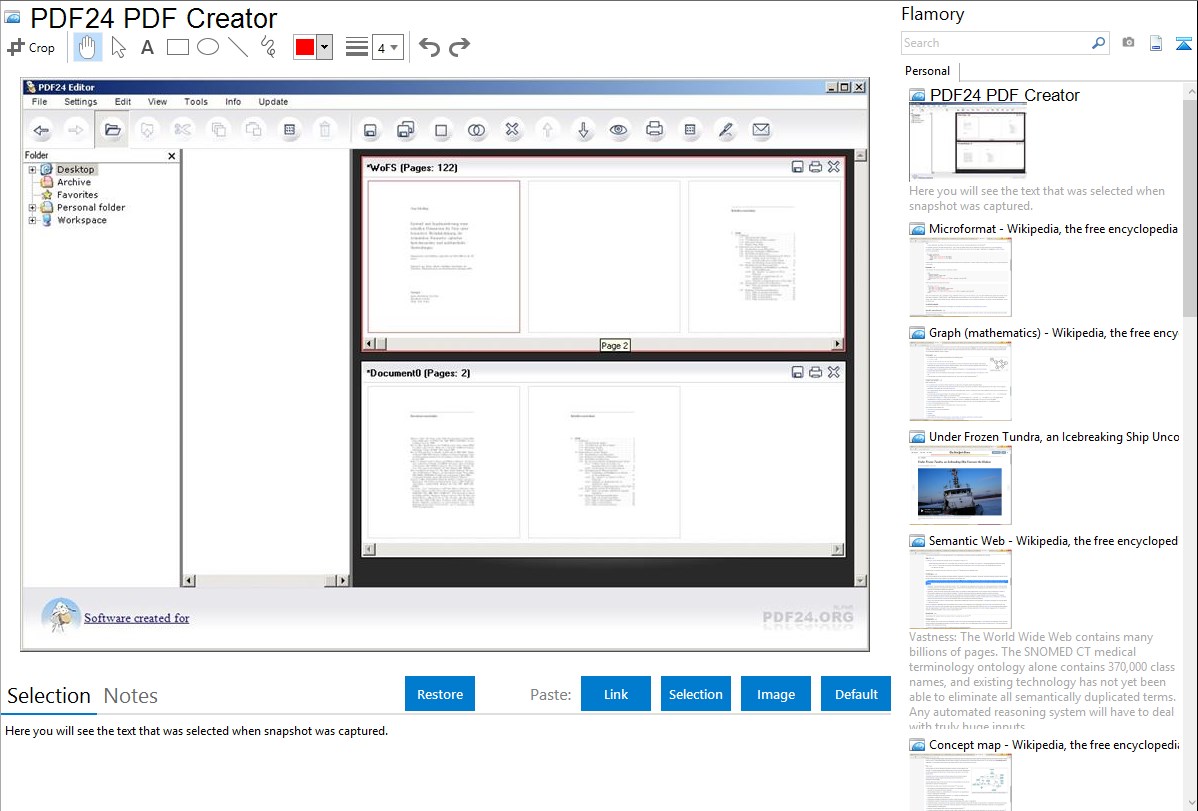This screenshot has height=811, width=1198.
Task: Click the print toolbar icon
Action: (654, 130)
